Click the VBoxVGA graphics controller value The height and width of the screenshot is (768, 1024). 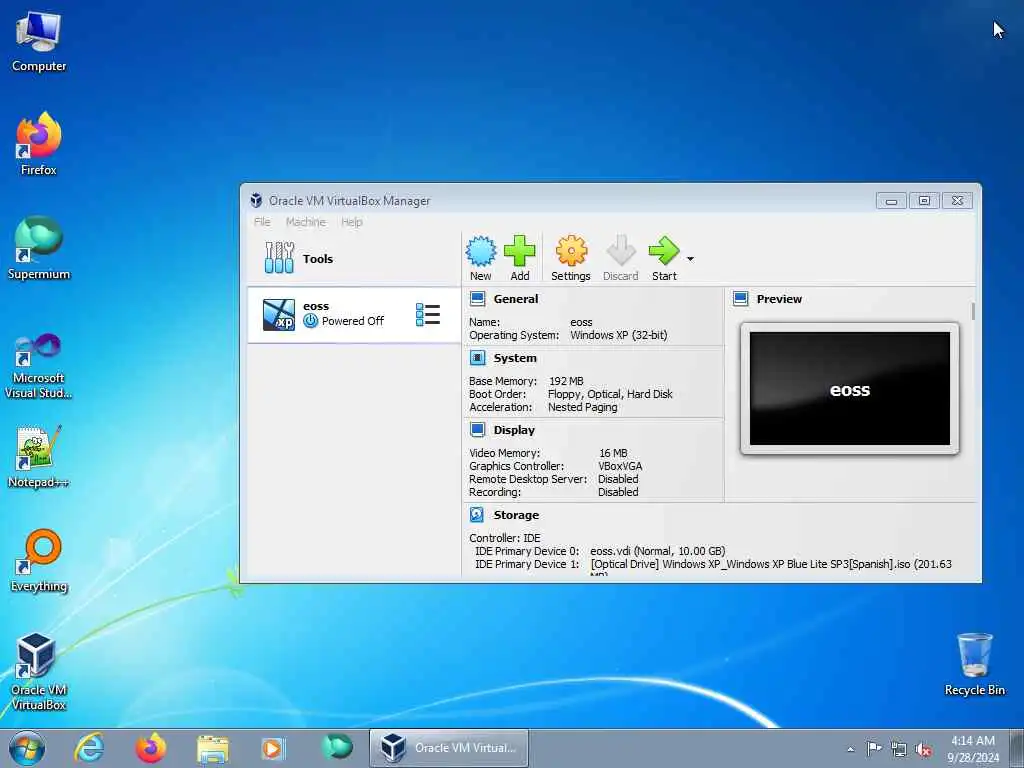tap(620, 466)
